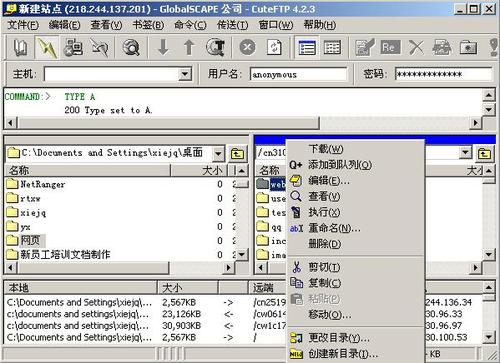Choose 下载(W) in the context menu
Screen dimensions: 500x363
pos(326,149)
